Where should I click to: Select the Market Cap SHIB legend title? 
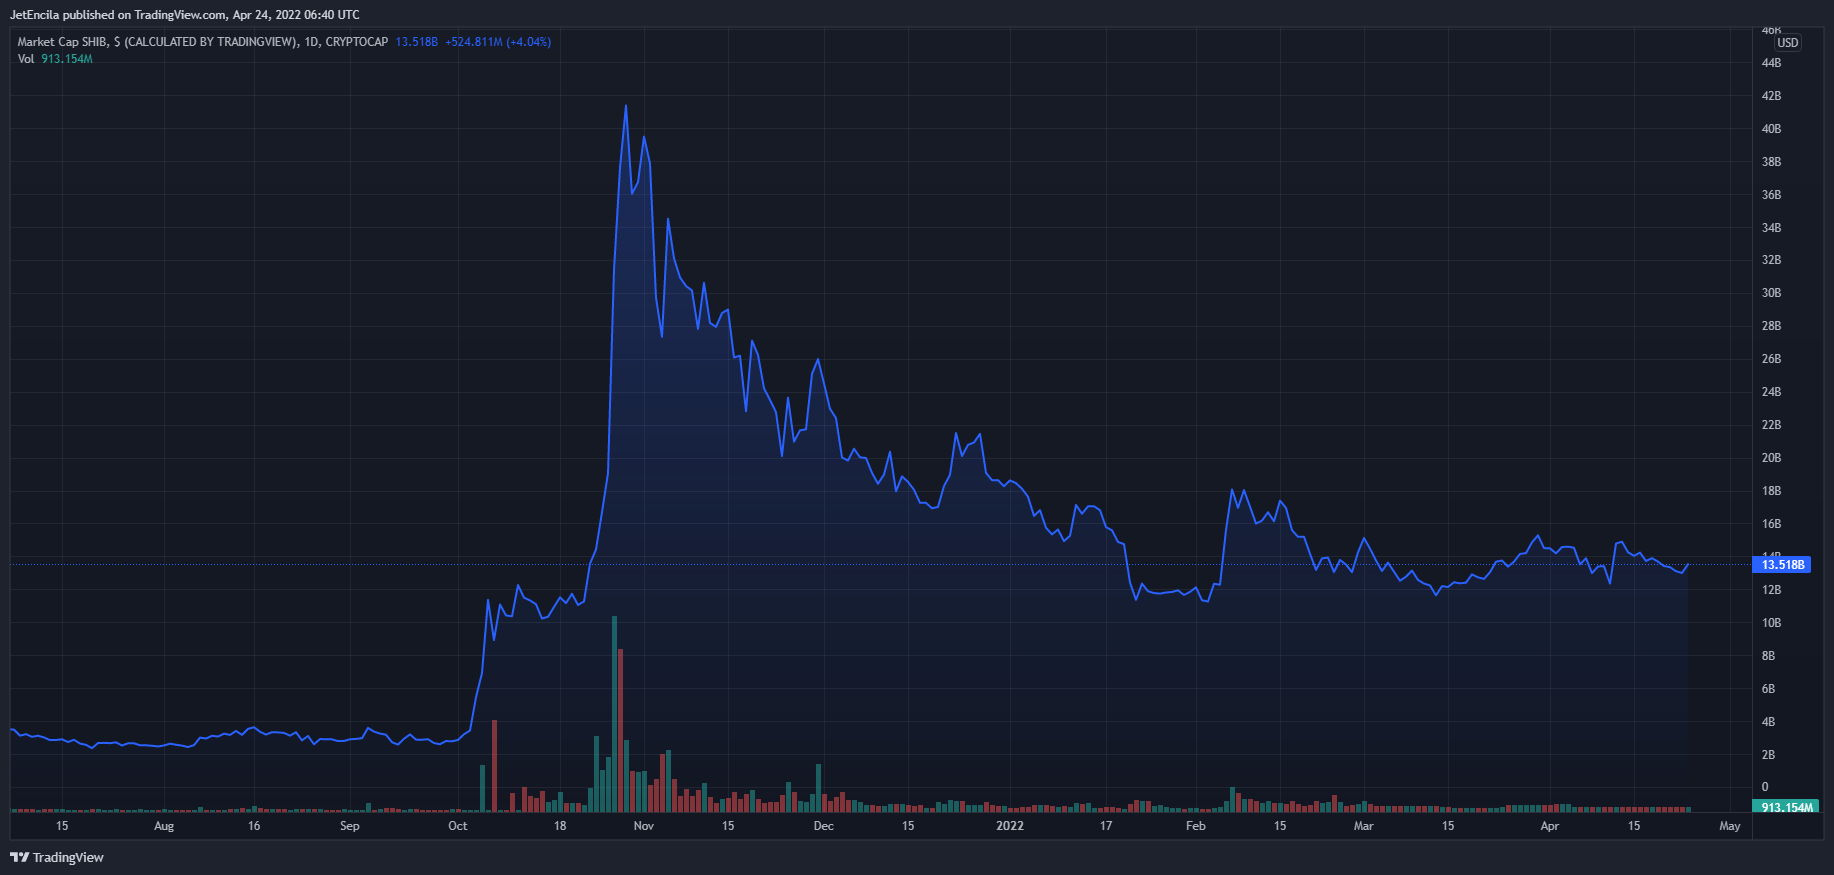click(x=203, y=42)
